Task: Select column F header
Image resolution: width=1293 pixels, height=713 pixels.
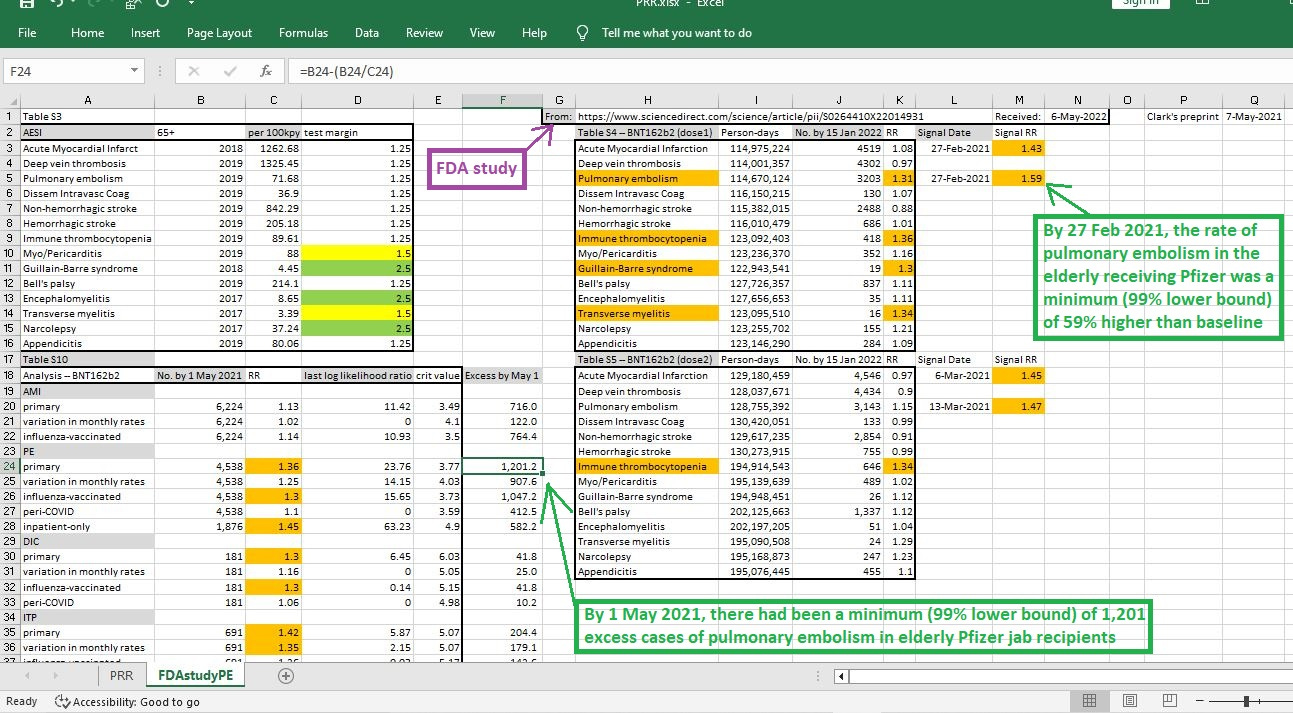Action: tap(503, 100)
